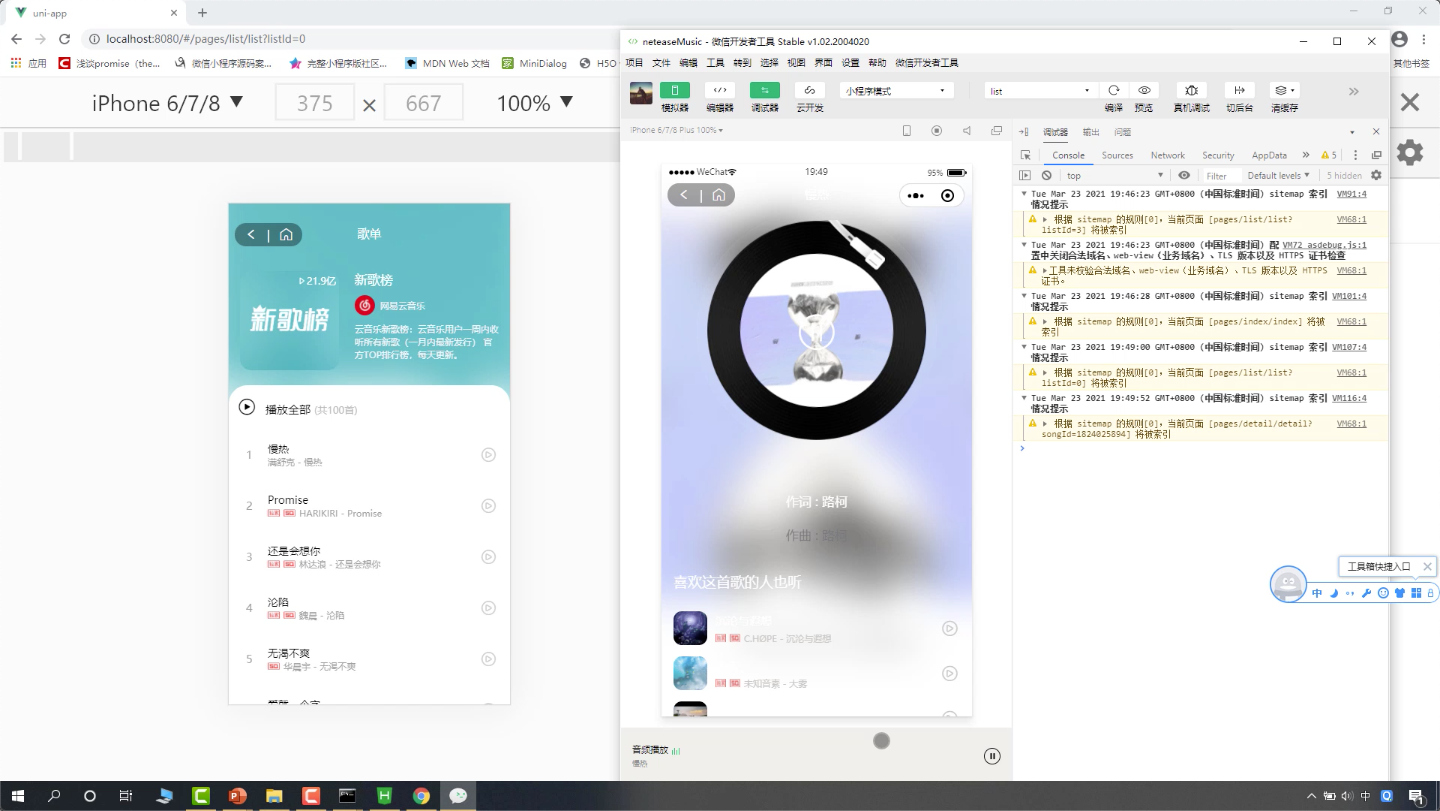Screen dimensions: 1440x811
Task: Toggle the 模拟器 simulator panel button
Action: click(674, 90)
